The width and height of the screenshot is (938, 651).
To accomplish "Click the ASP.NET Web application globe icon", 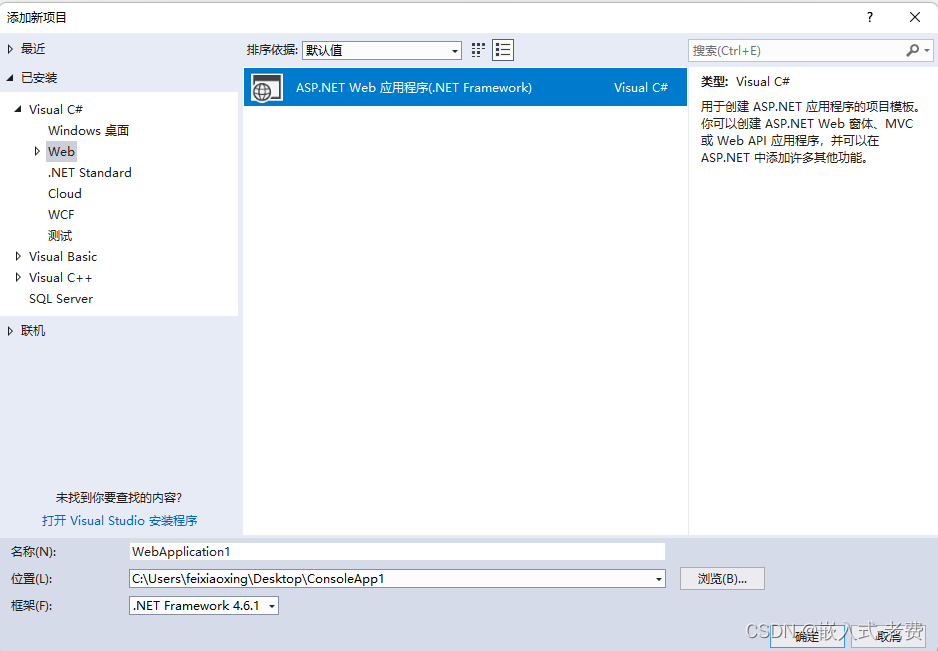I will pos(266,87).
